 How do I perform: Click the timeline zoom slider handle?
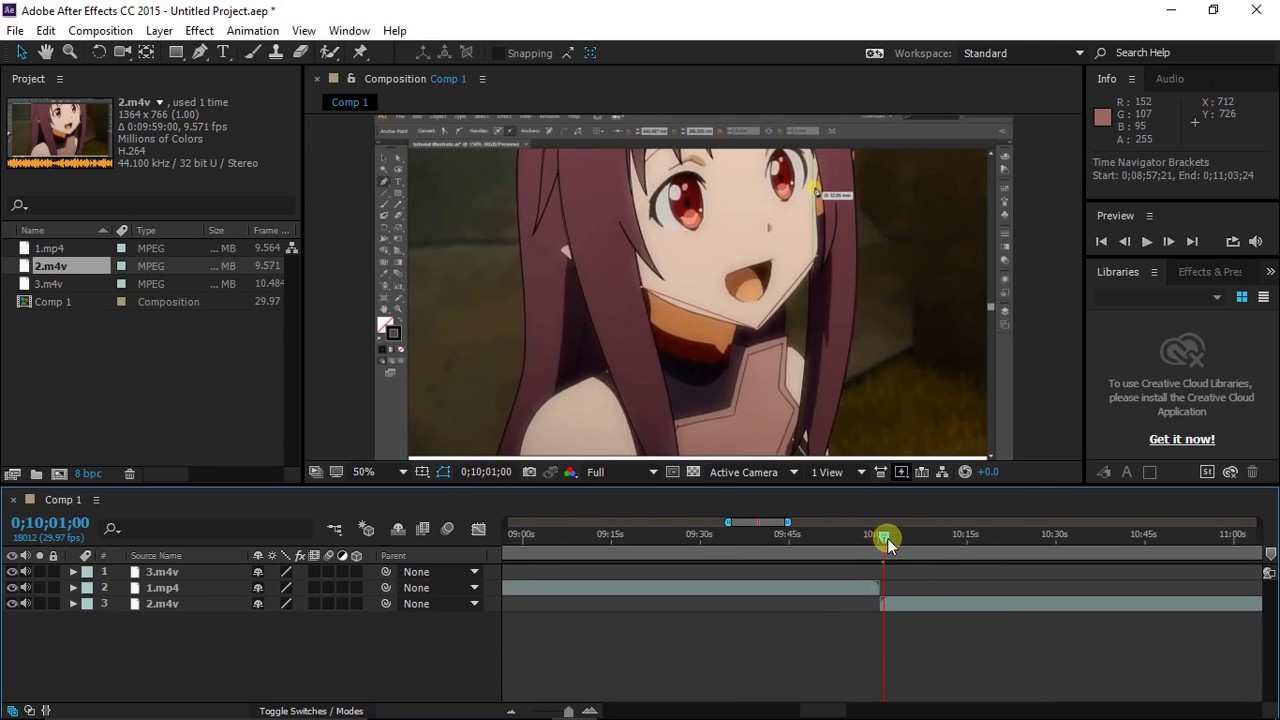pyautogui.click(x=568, y=711)
